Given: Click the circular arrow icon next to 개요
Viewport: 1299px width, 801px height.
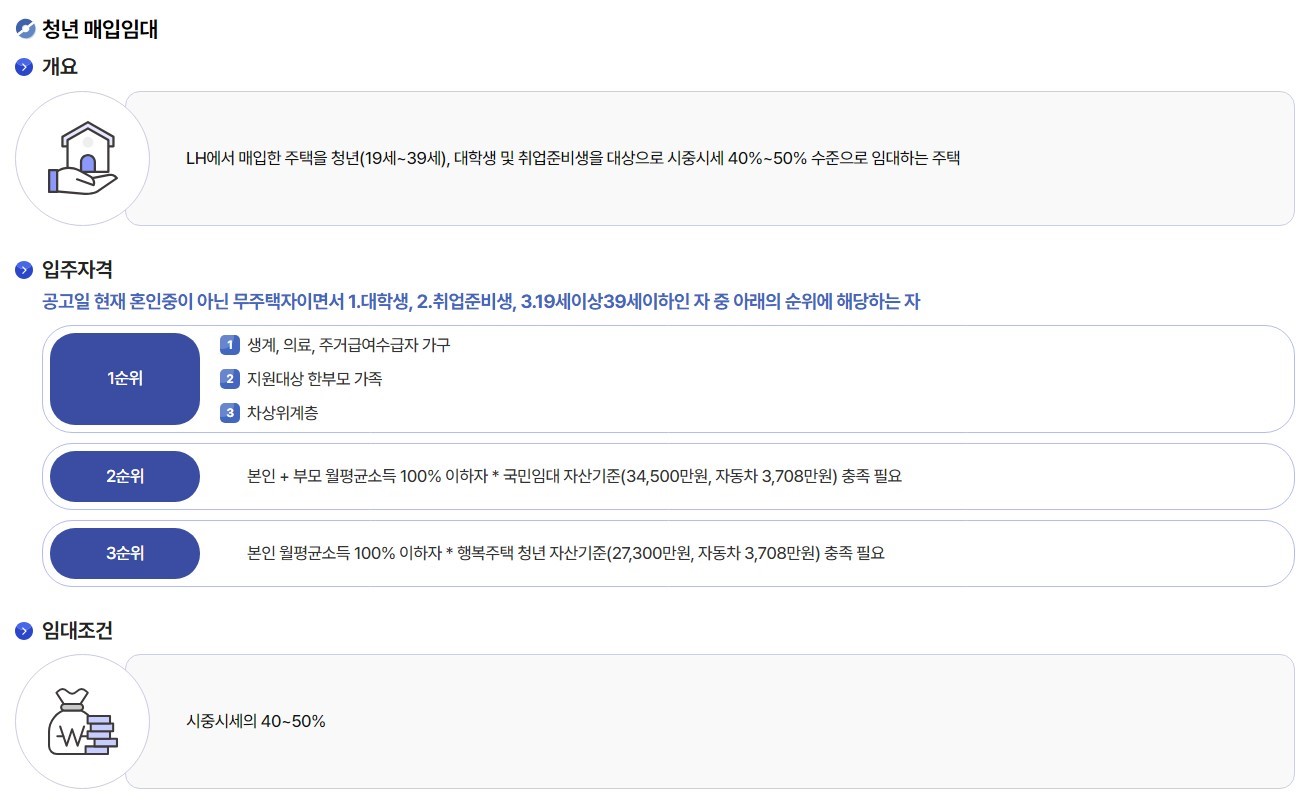Looking at the screenshot, I should click(x=22, y=67).
